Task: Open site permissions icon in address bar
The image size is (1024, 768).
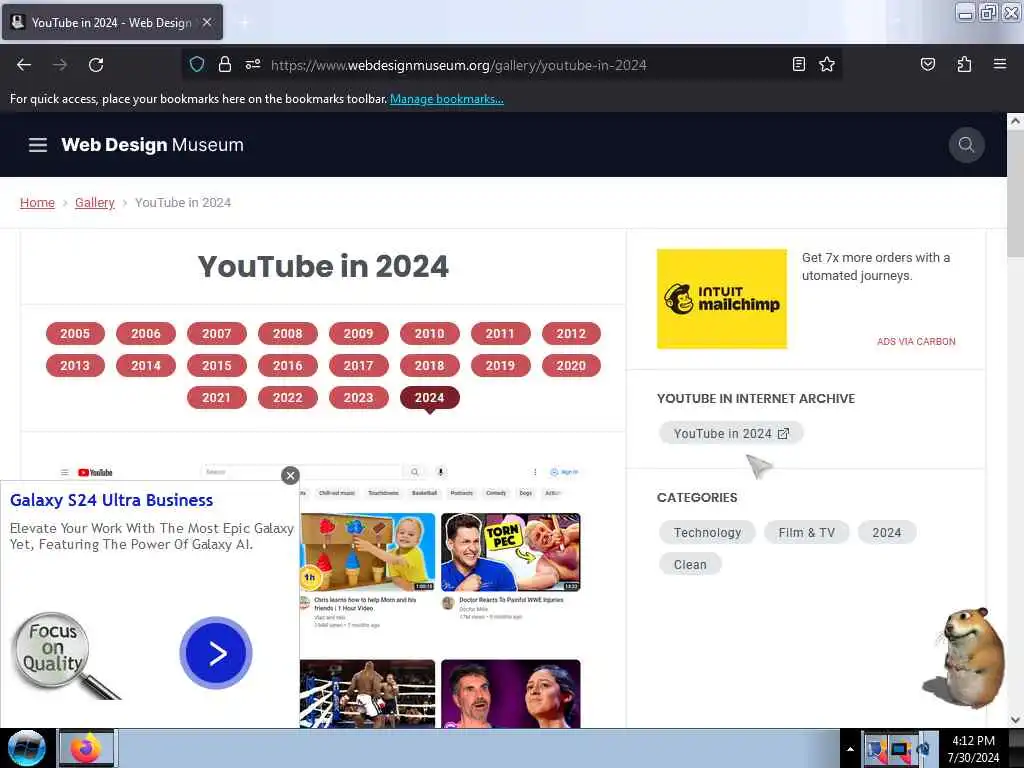Action: pyautogui.click(x=253, y=64)
